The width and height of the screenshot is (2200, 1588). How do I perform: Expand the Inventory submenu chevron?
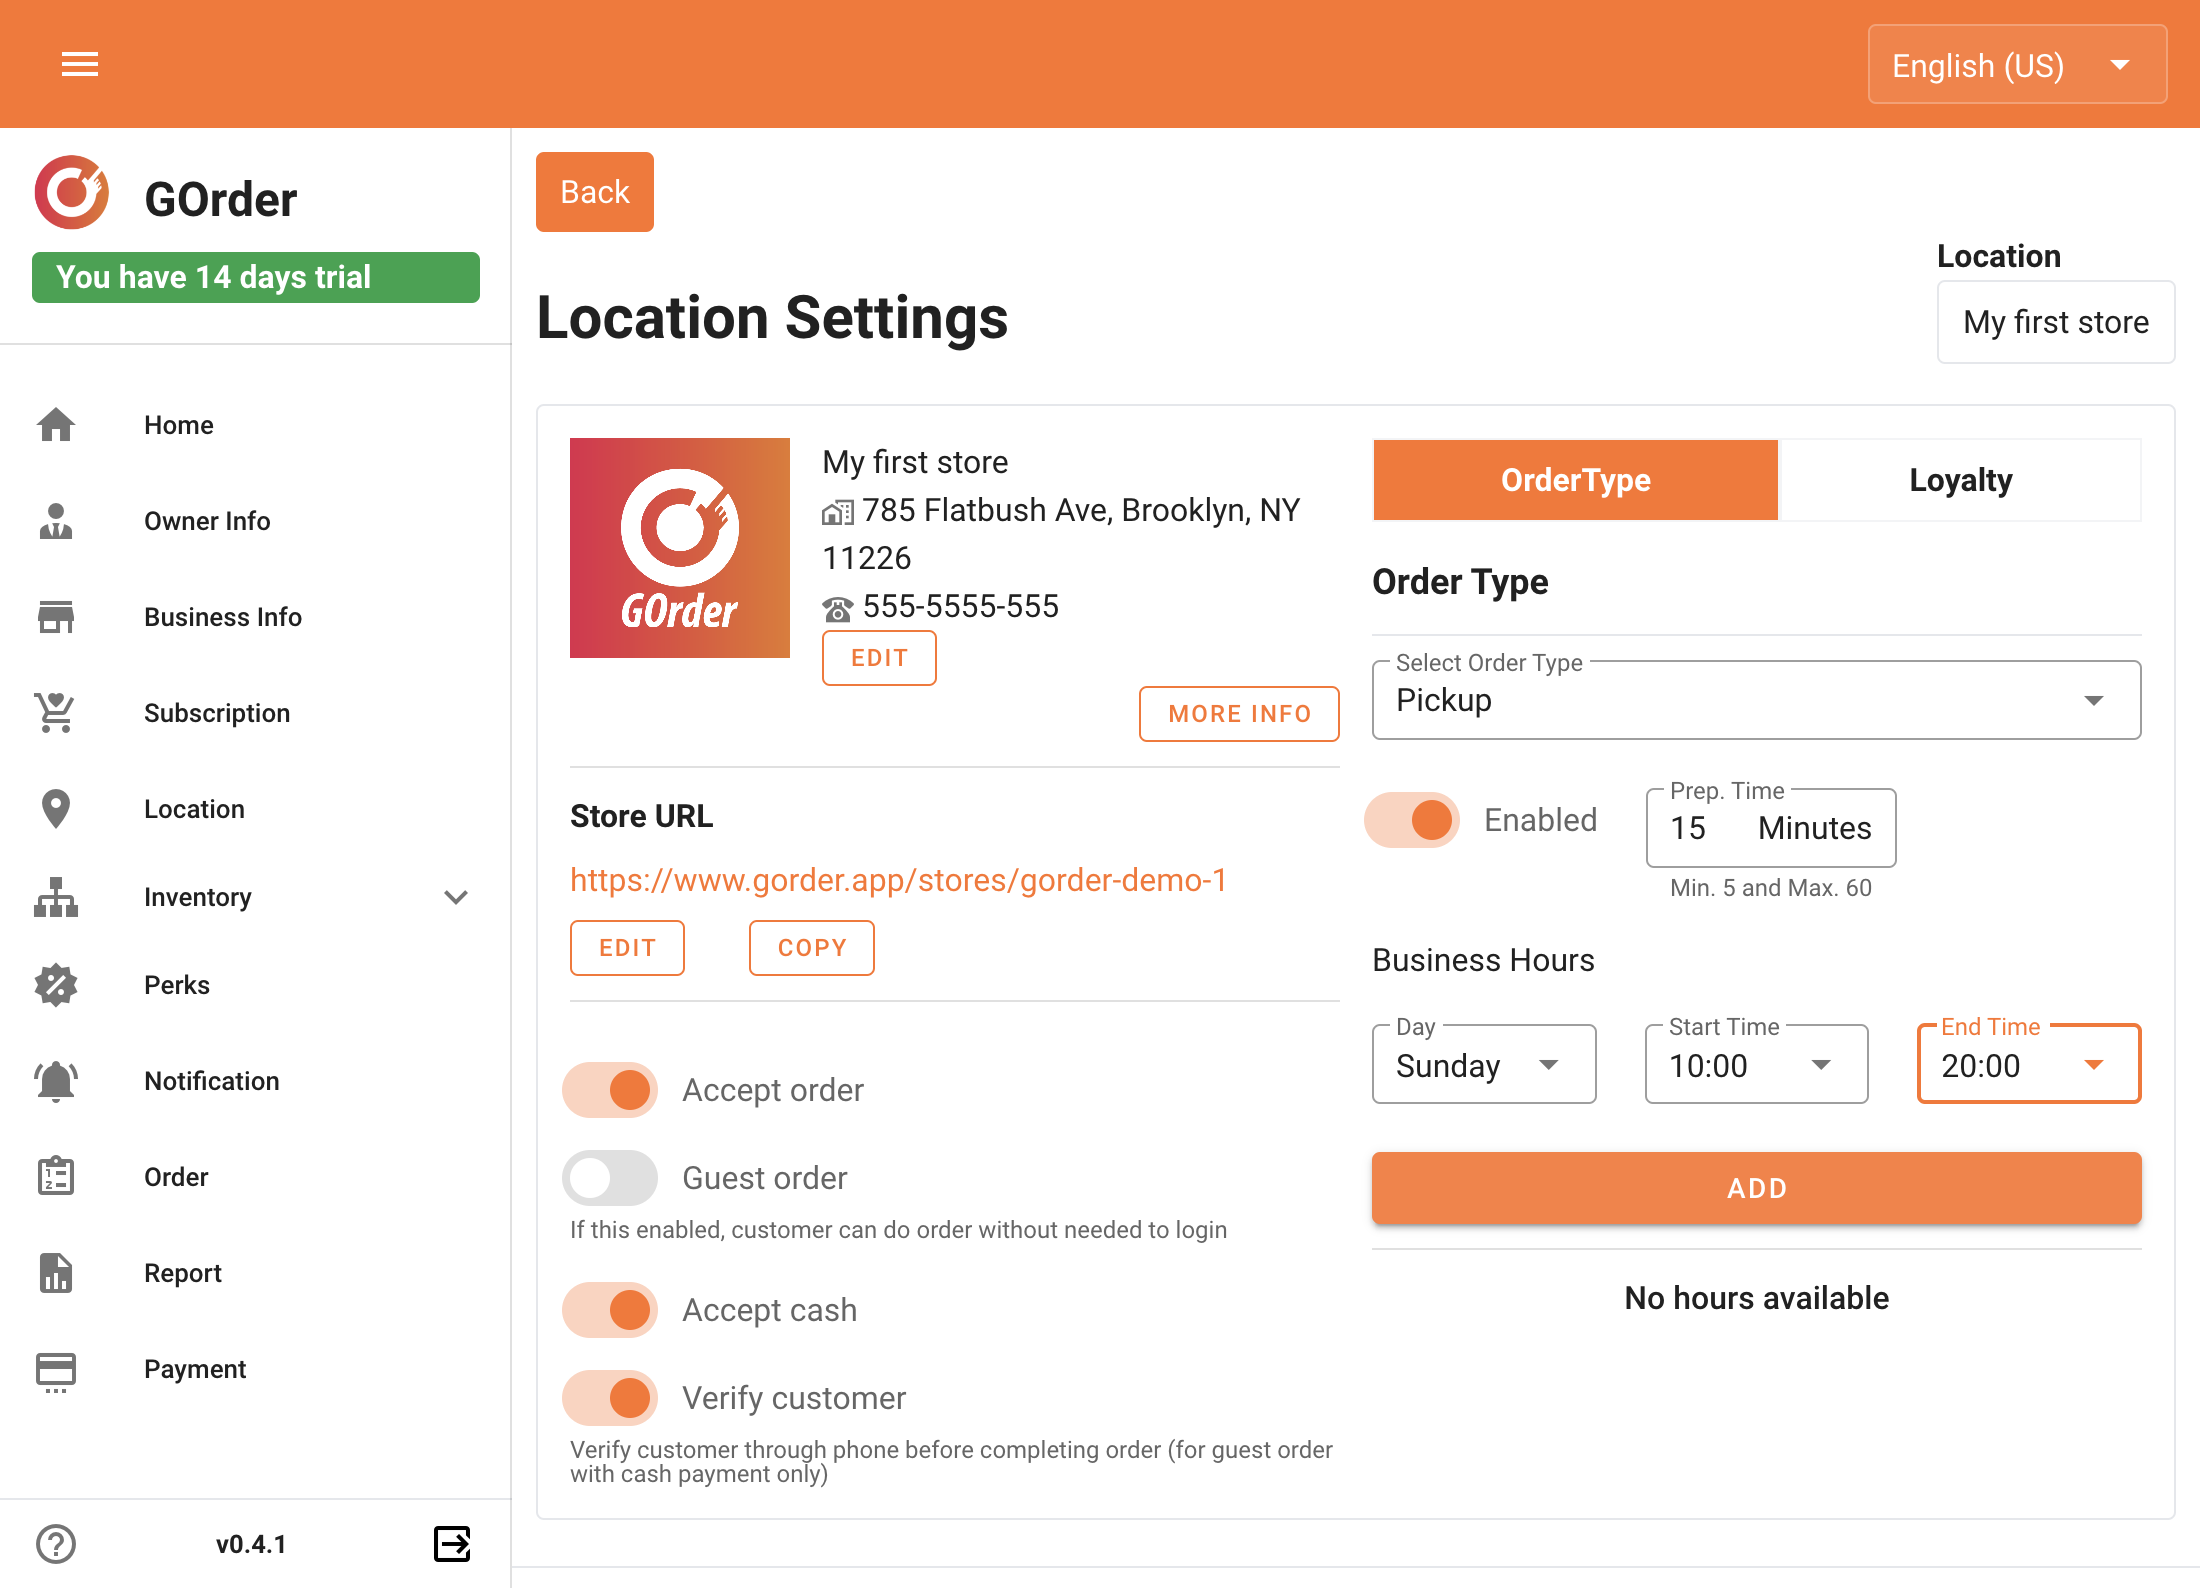[456, 897]
